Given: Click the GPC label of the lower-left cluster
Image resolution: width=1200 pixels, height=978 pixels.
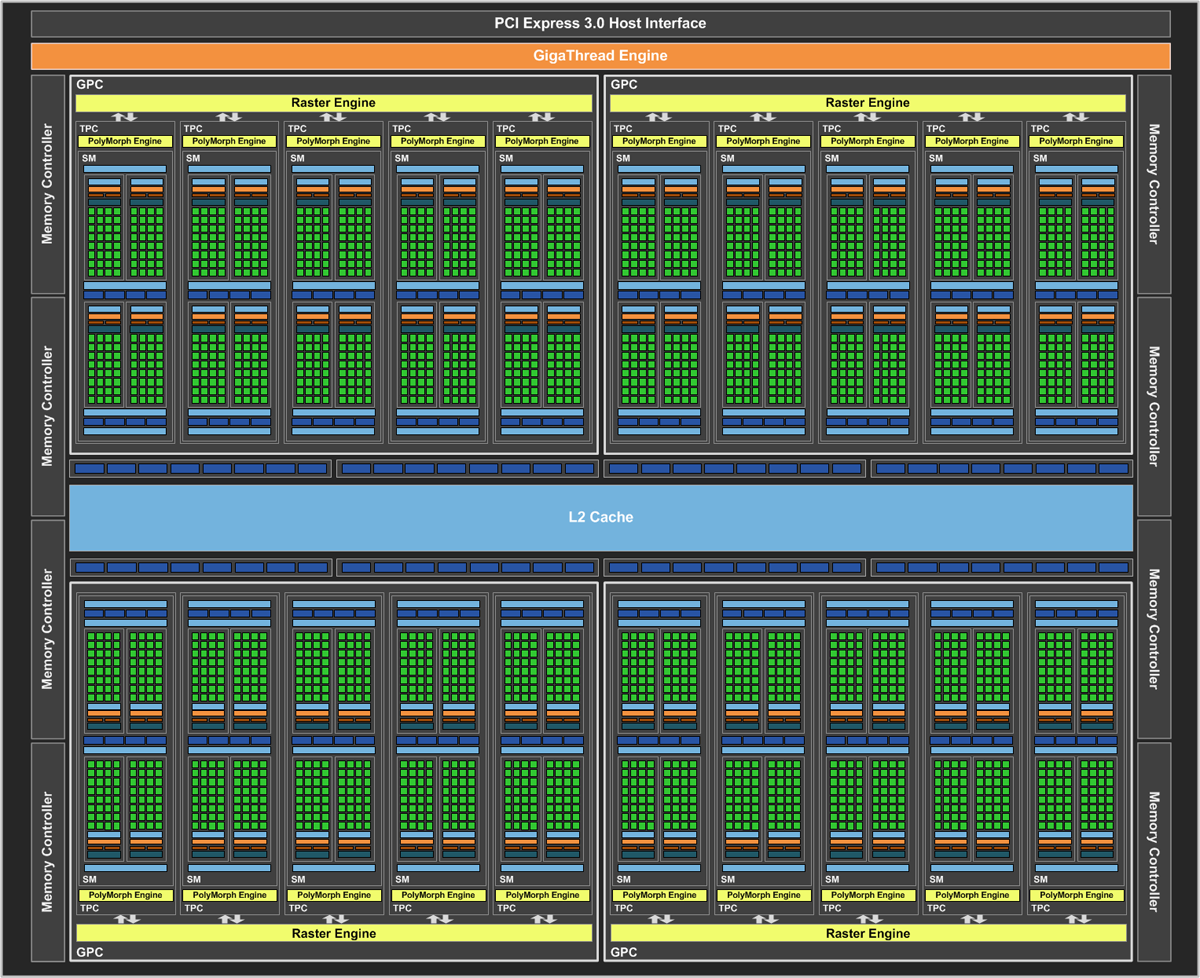Looking at the screenshot, I should pyautogui.click(x=90, y=953).
